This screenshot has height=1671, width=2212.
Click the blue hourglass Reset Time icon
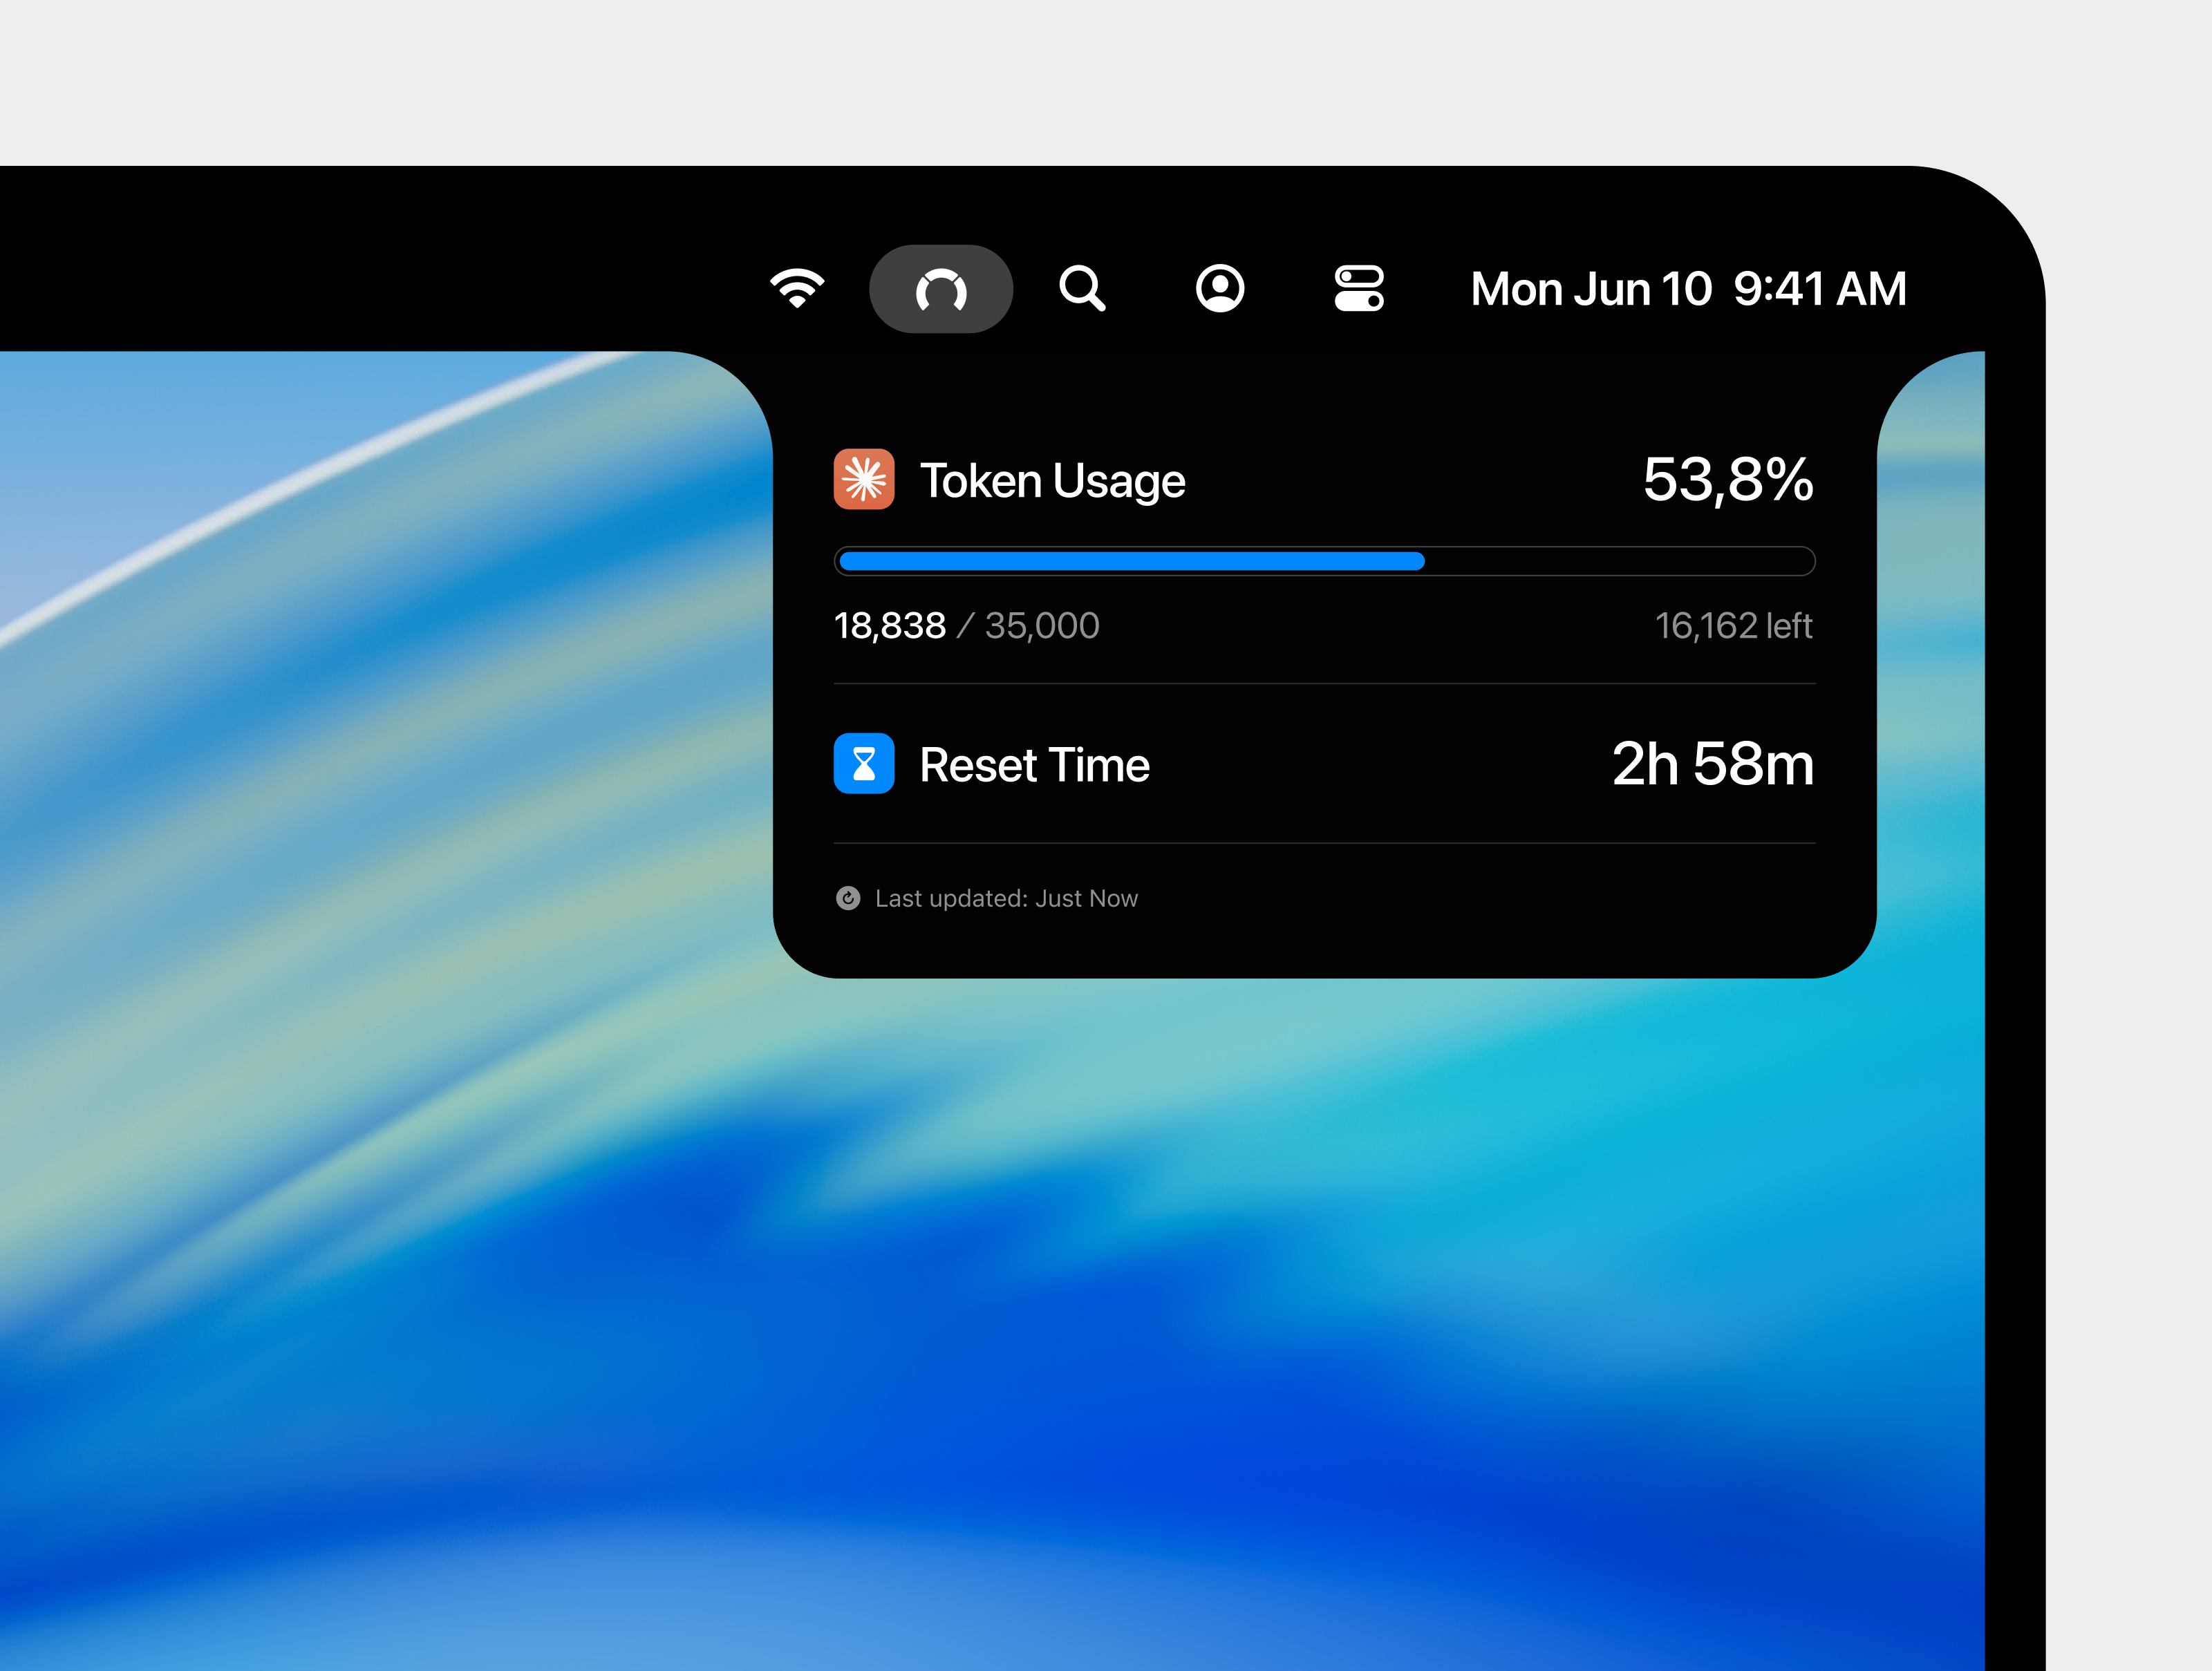coord(864,764)
